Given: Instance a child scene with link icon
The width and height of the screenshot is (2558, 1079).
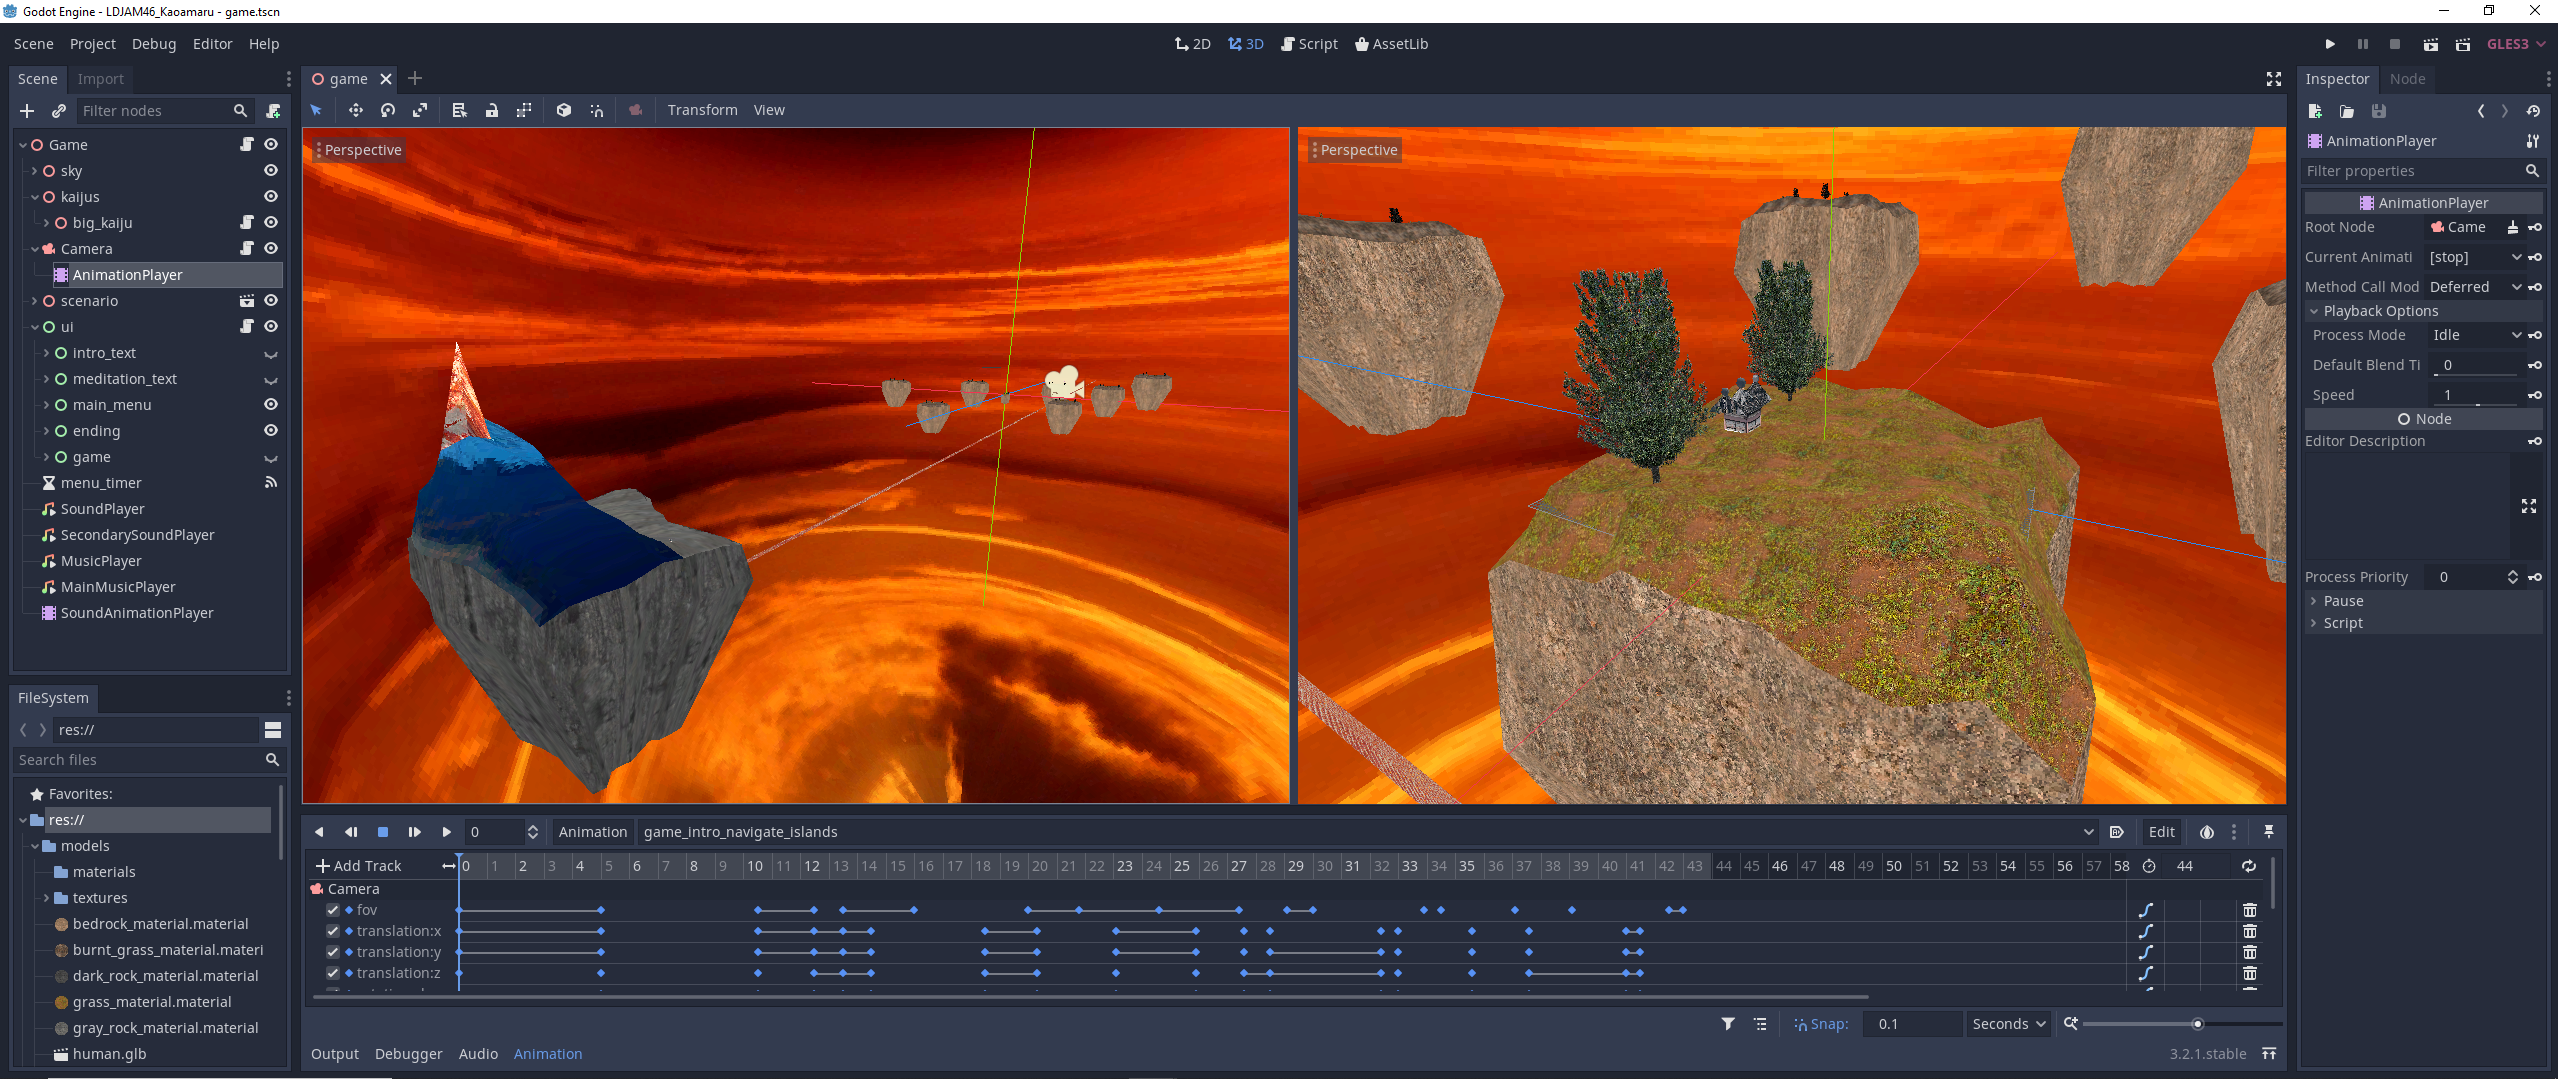Looking at the screenshot, I should pos(59,111).
